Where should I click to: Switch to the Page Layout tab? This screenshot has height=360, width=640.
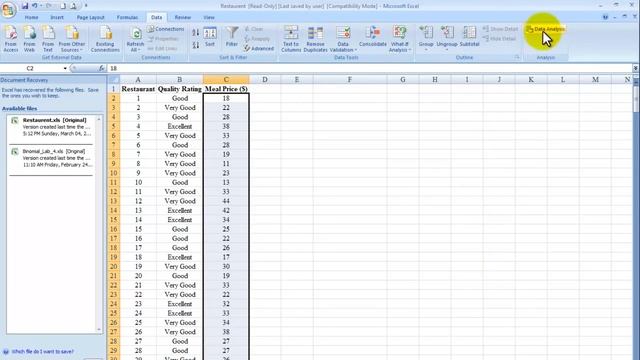click(x=91, y=18)
